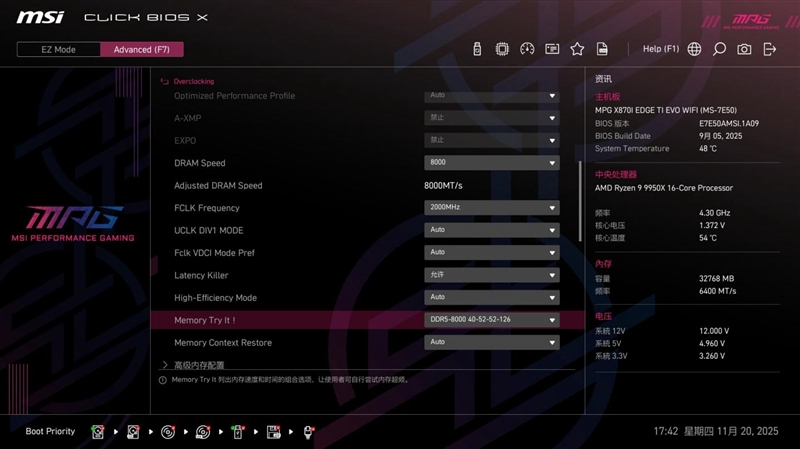Click memory capacity 32768 MB value

click(x=716, y=279)
